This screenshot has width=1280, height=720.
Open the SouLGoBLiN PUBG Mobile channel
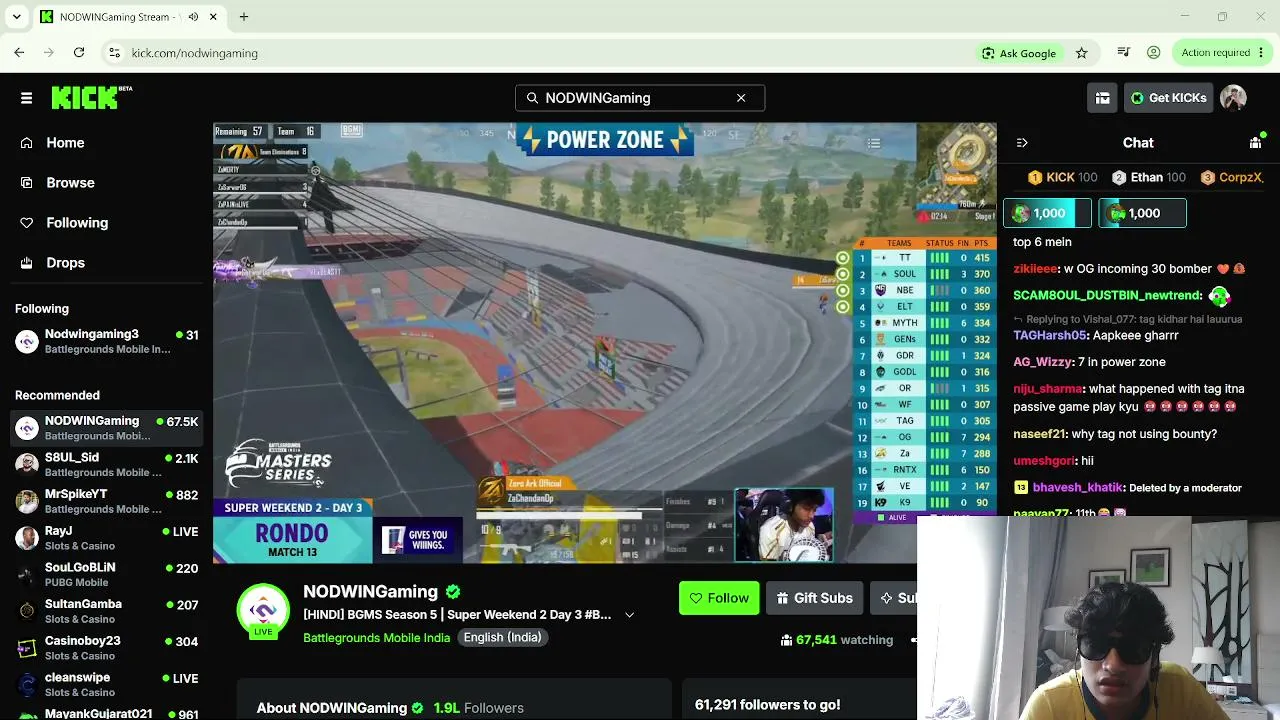point(107,575)
